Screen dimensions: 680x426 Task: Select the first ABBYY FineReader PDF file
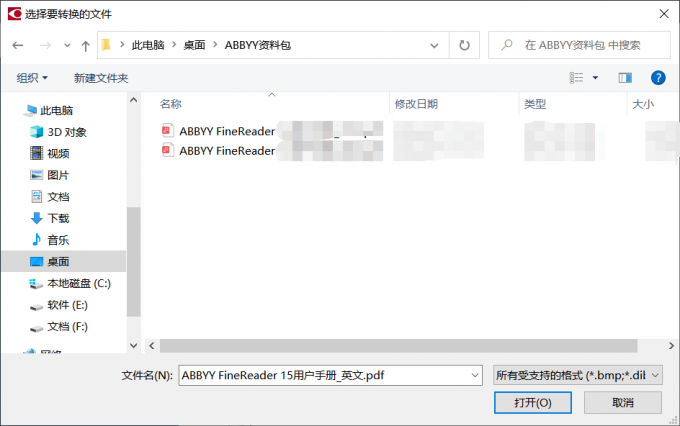(227, 131)
